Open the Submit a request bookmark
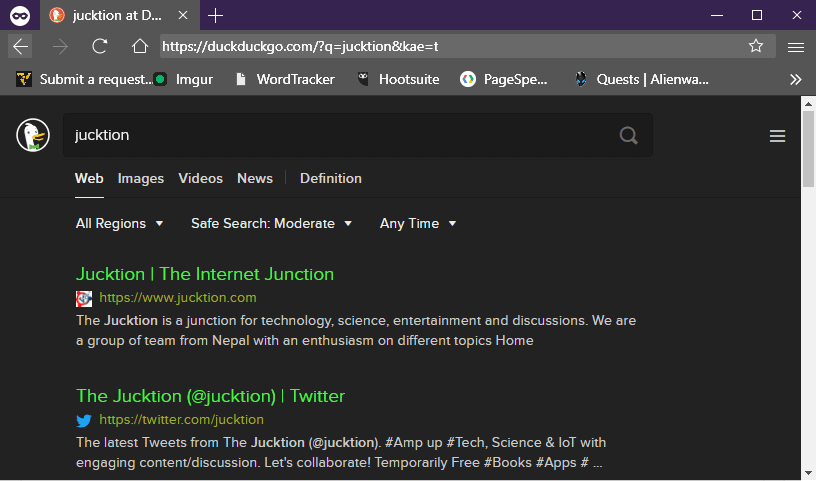 pos(83,79)
